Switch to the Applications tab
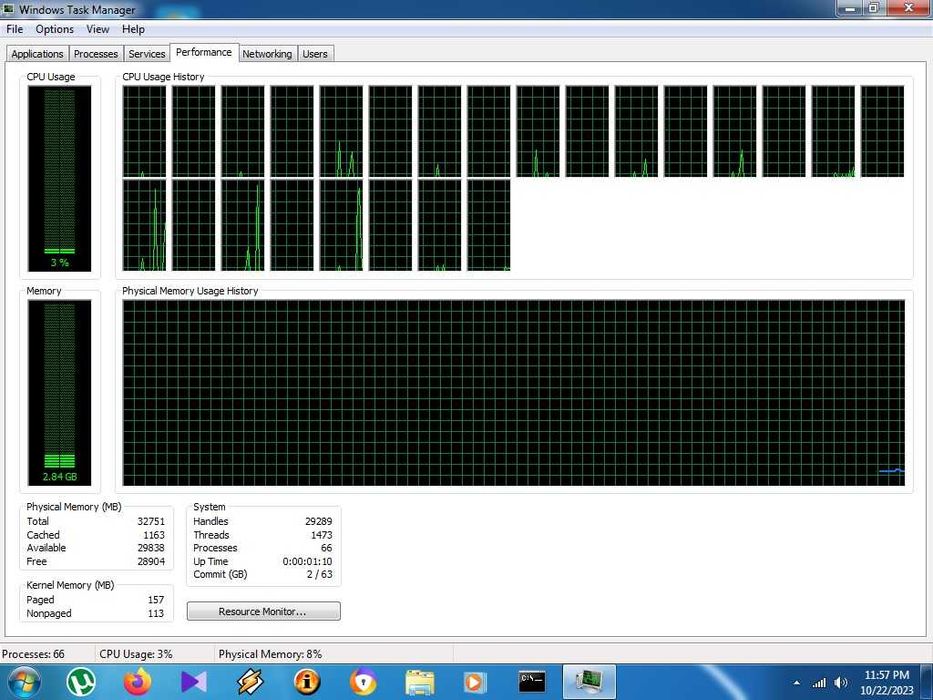This screenshot has height=700, width=933. point(37,54)
